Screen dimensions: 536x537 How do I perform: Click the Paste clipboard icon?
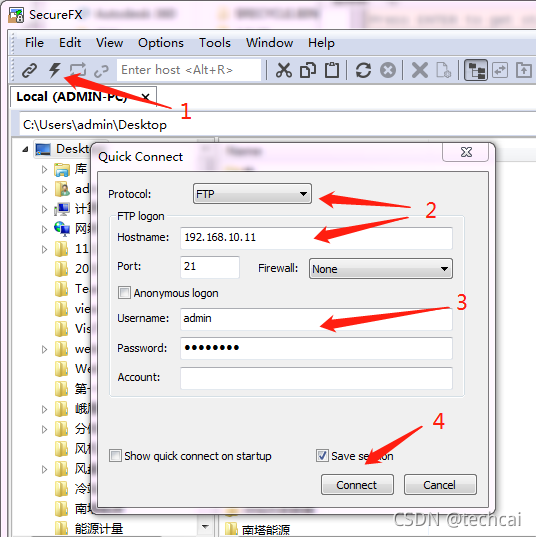pyautogui.click(x=332, y=70)
